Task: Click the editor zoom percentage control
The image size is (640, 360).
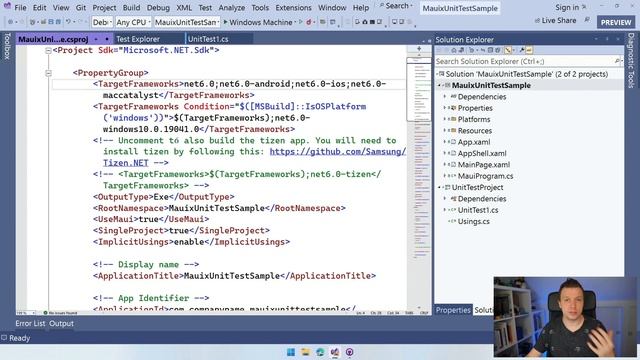Action: tap(25, 313)
